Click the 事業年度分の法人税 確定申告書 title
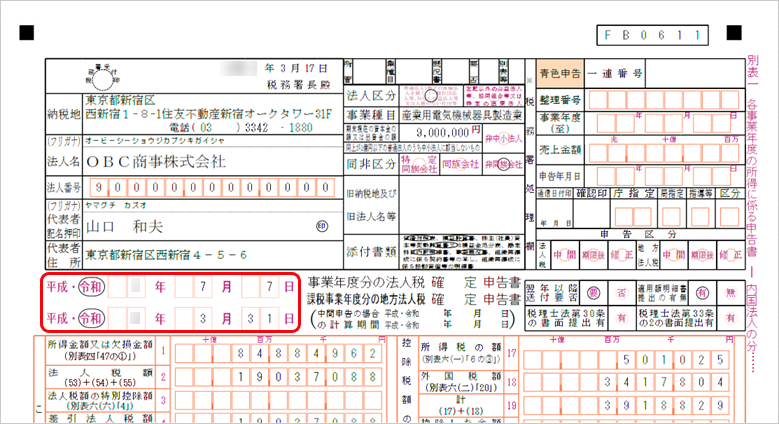The width and height of the screenshot is (779, 424). tap(413, 283)
